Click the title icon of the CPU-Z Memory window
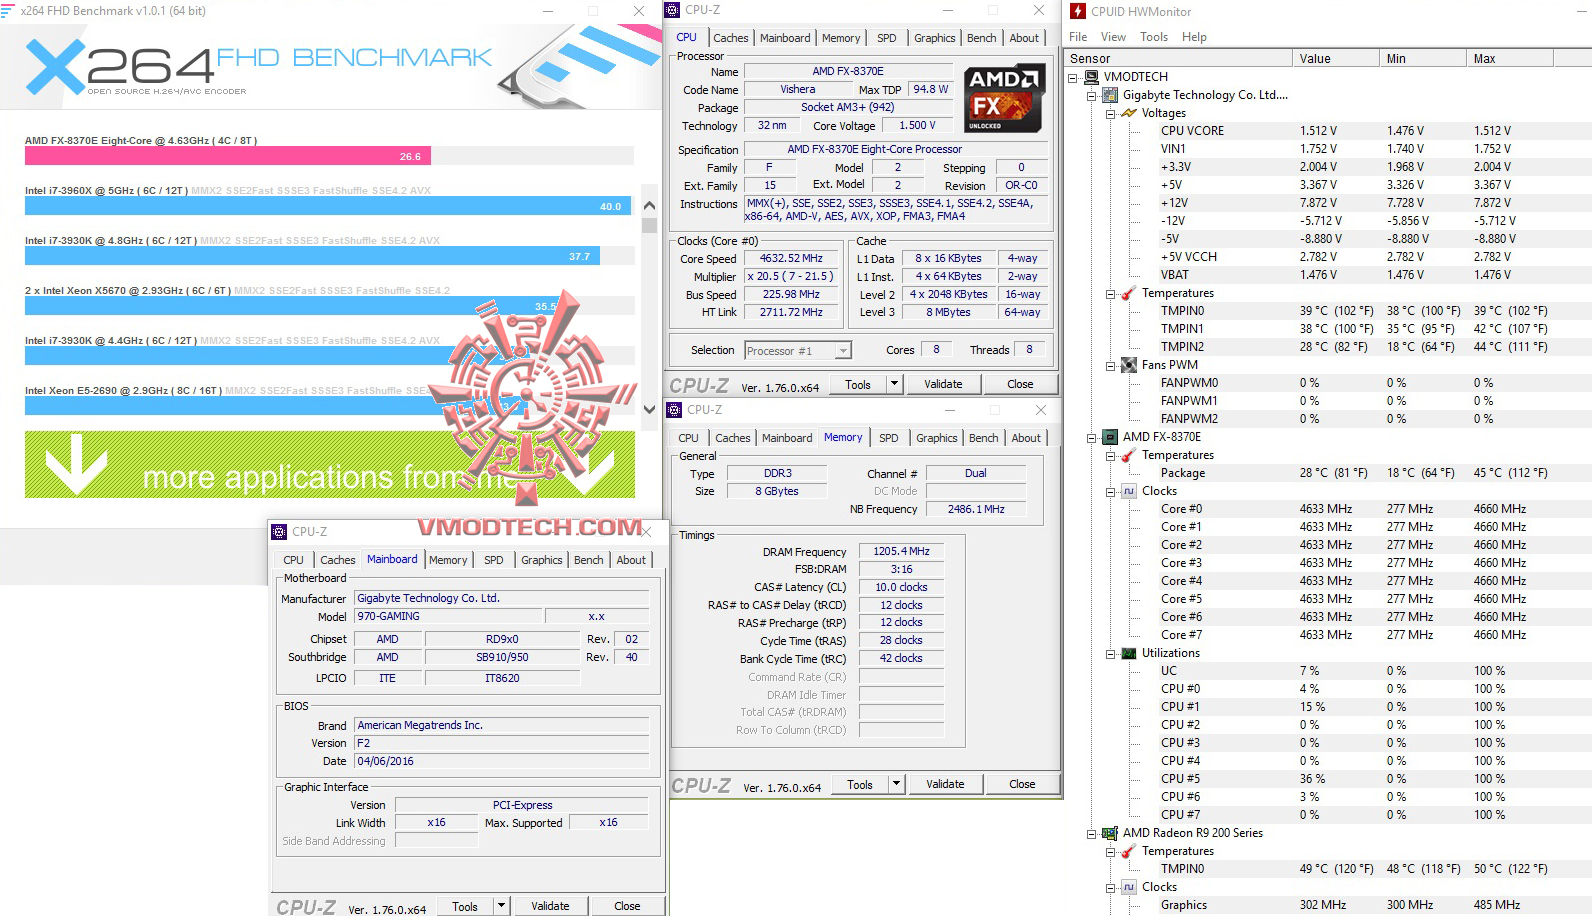This screenshot has height=916, width=1592. point(675,410)
